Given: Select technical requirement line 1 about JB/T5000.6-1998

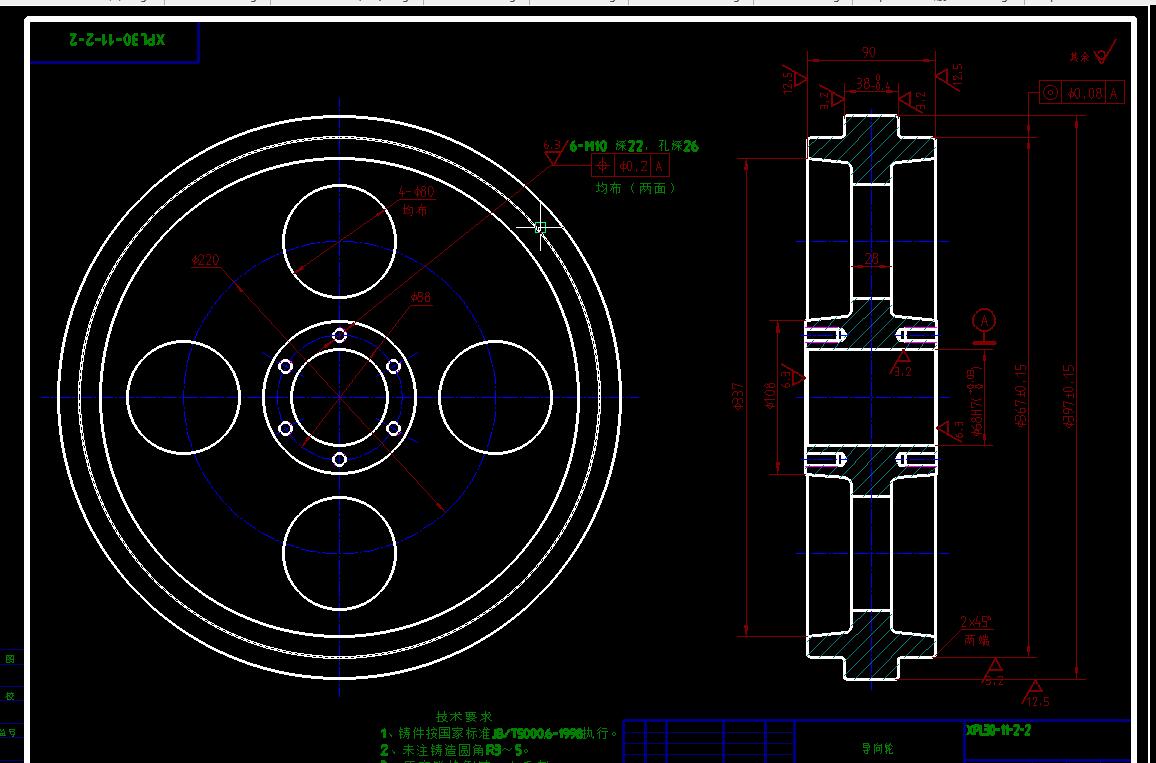Looking at the screenshot, I should tap(498, 734).
